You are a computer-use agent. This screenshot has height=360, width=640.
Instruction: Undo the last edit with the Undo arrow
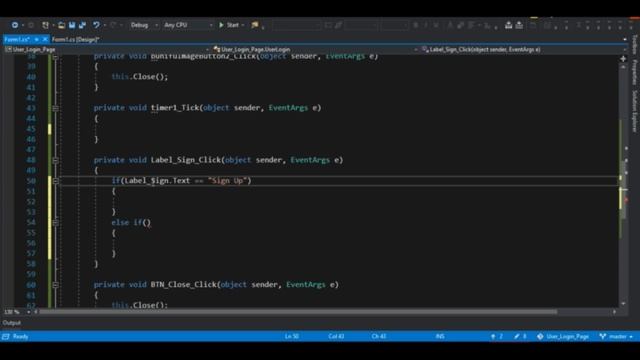tap(96, 25)
